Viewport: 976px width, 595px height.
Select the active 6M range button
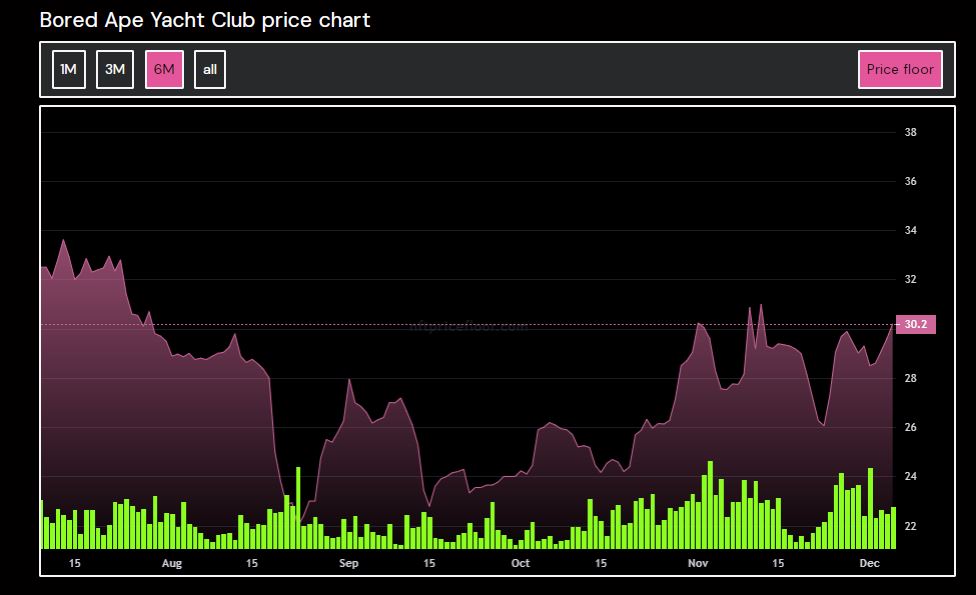pyautogui.click(x=164, y=70)
